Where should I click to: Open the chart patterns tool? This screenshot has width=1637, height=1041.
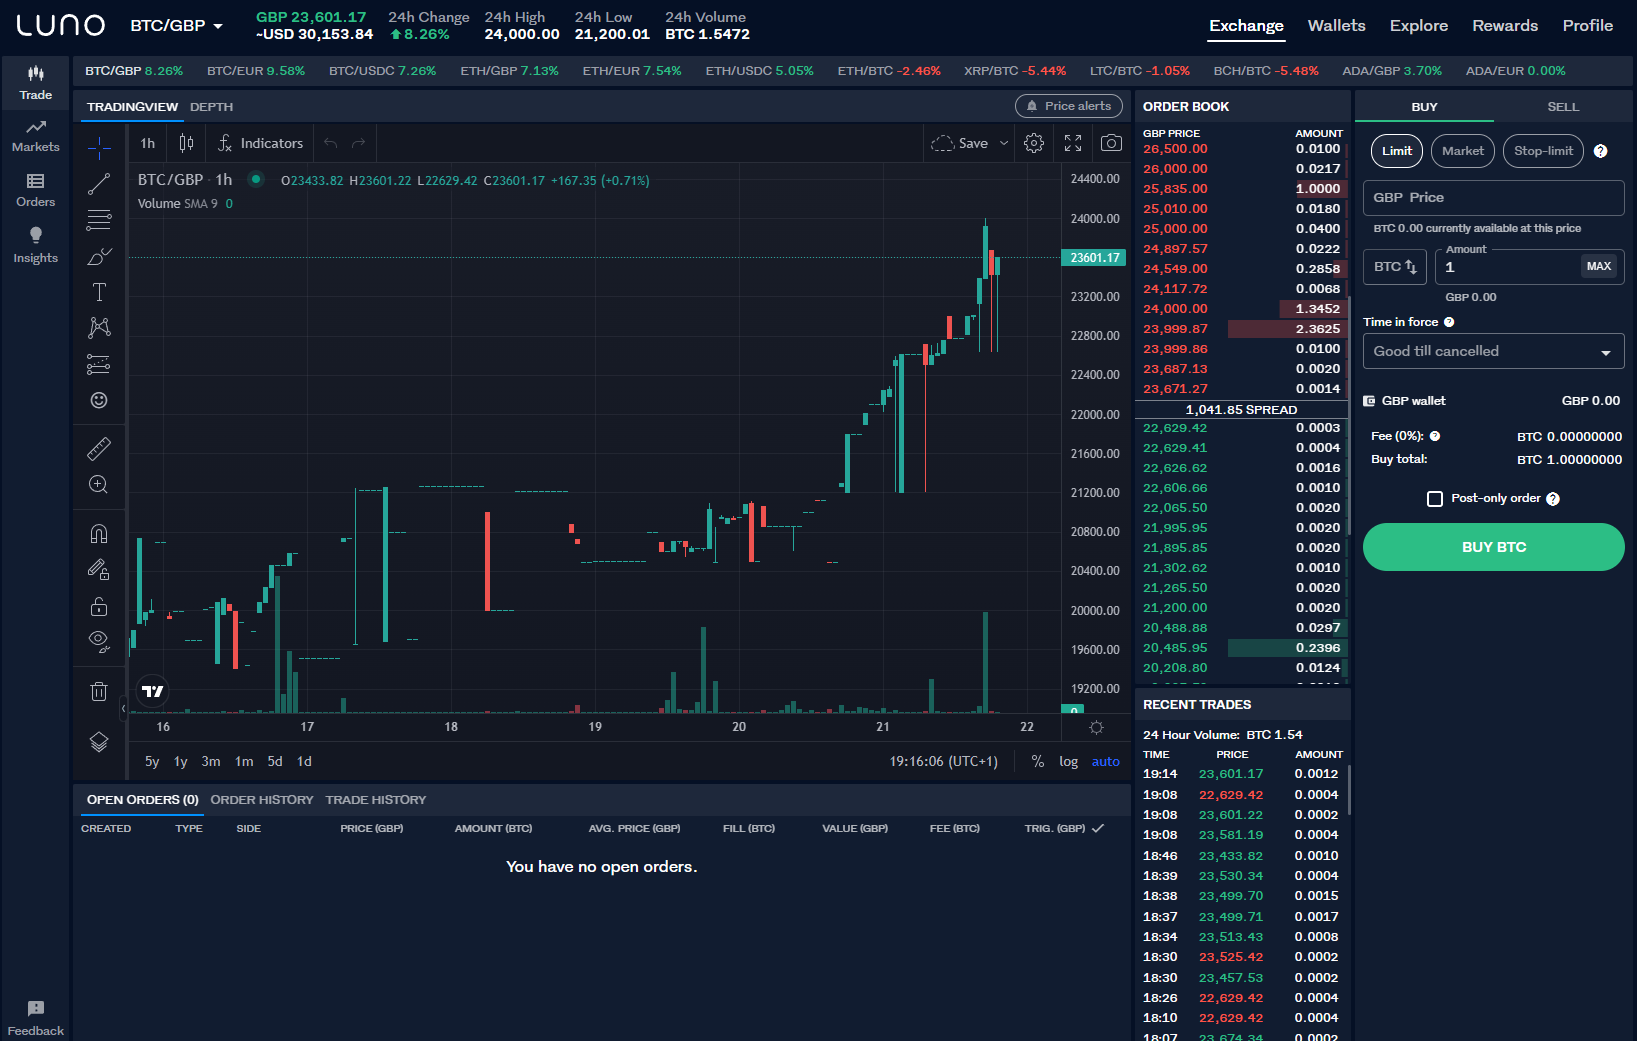[99, 328]
